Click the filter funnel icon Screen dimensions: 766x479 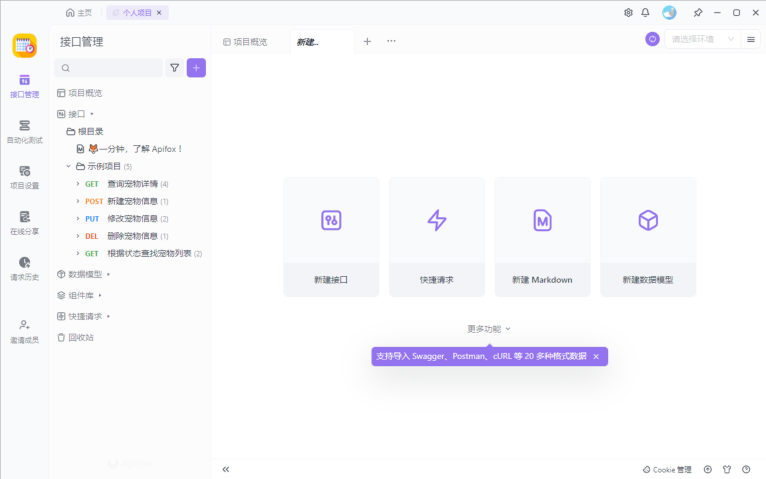point(174,68)
